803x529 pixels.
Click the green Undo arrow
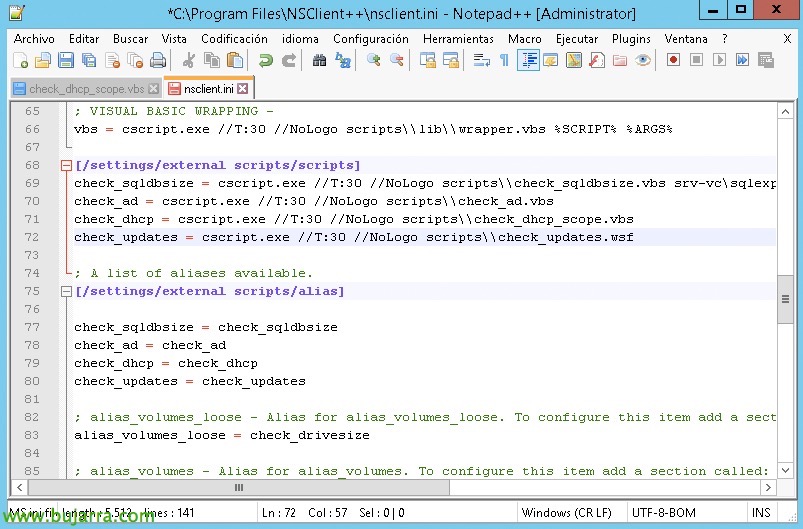(x=265, y=60)
